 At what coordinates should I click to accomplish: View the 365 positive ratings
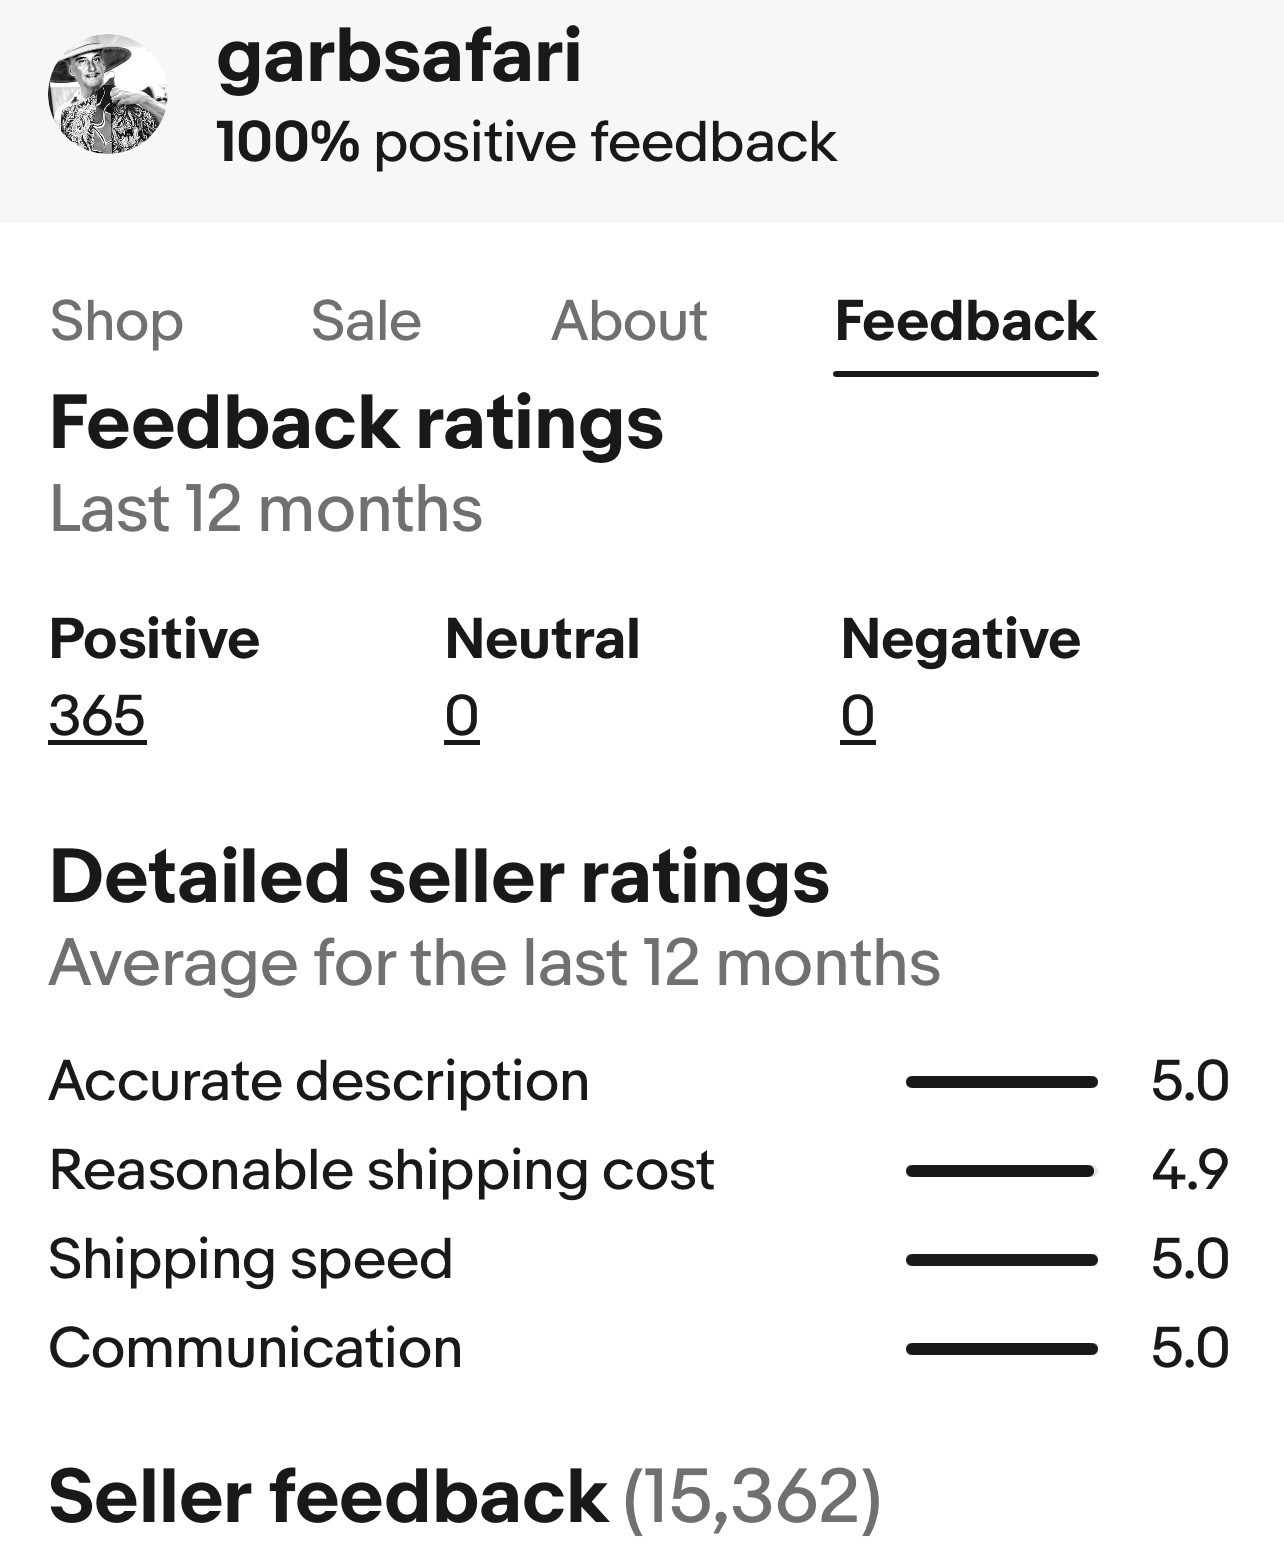coord(97,716)
